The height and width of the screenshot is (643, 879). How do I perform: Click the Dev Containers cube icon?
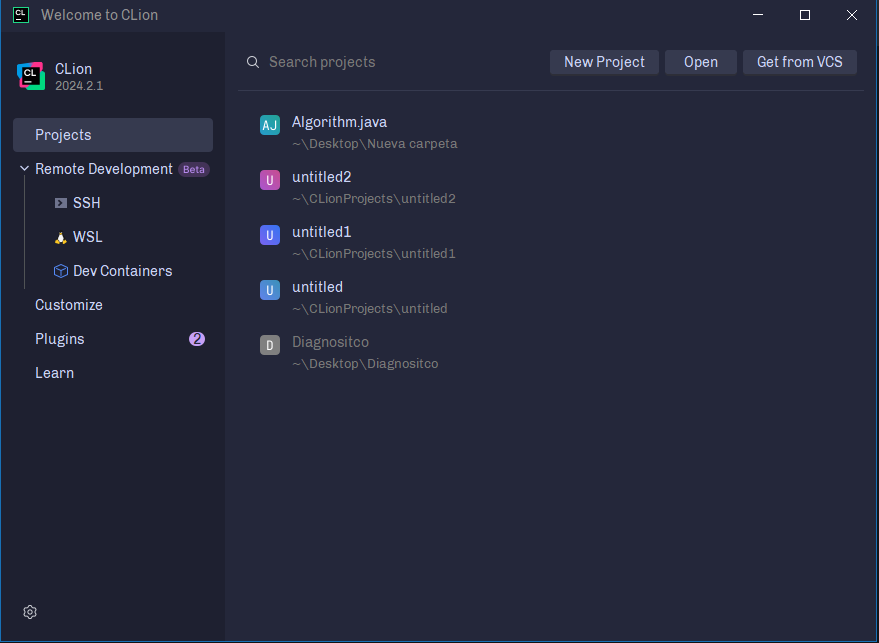[x=61, y=271]
